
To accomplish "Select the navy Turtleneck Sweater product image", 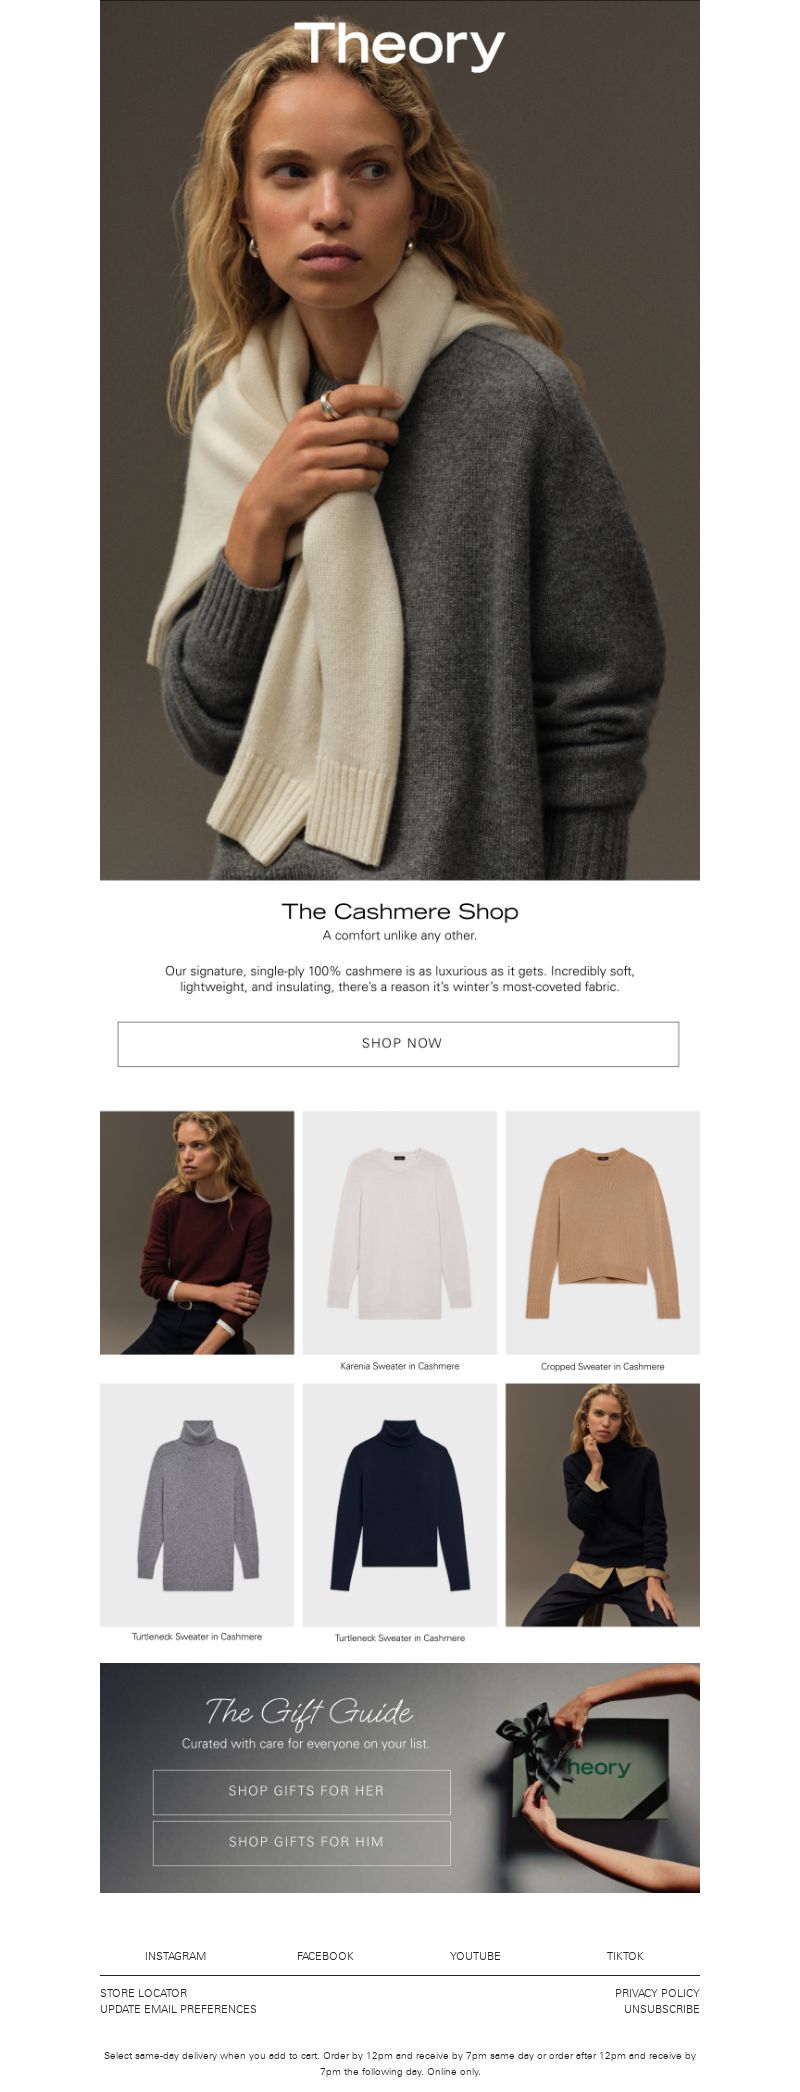I will [400, 1505].
